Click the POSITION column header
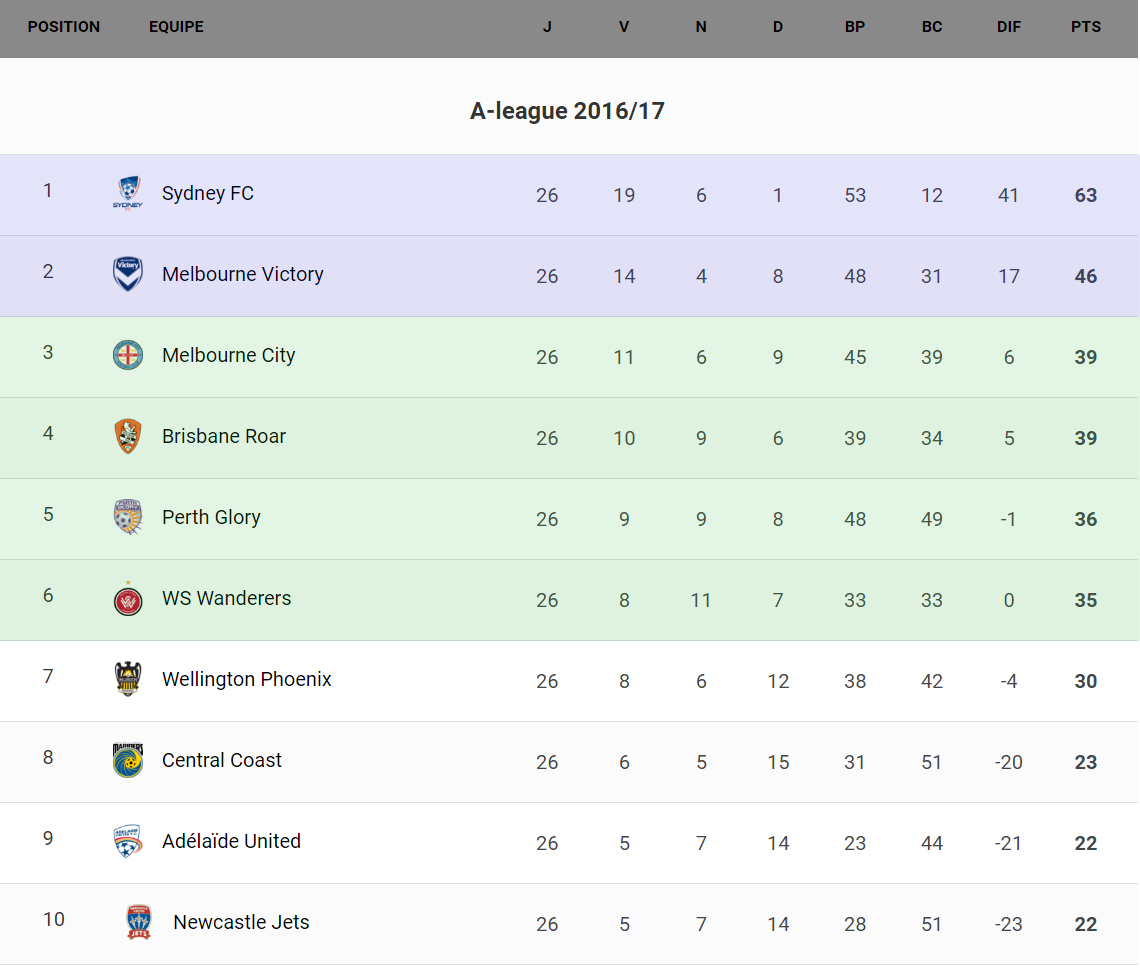Image resolution: width=1140 pixels, height=972 pixels. 64,27
